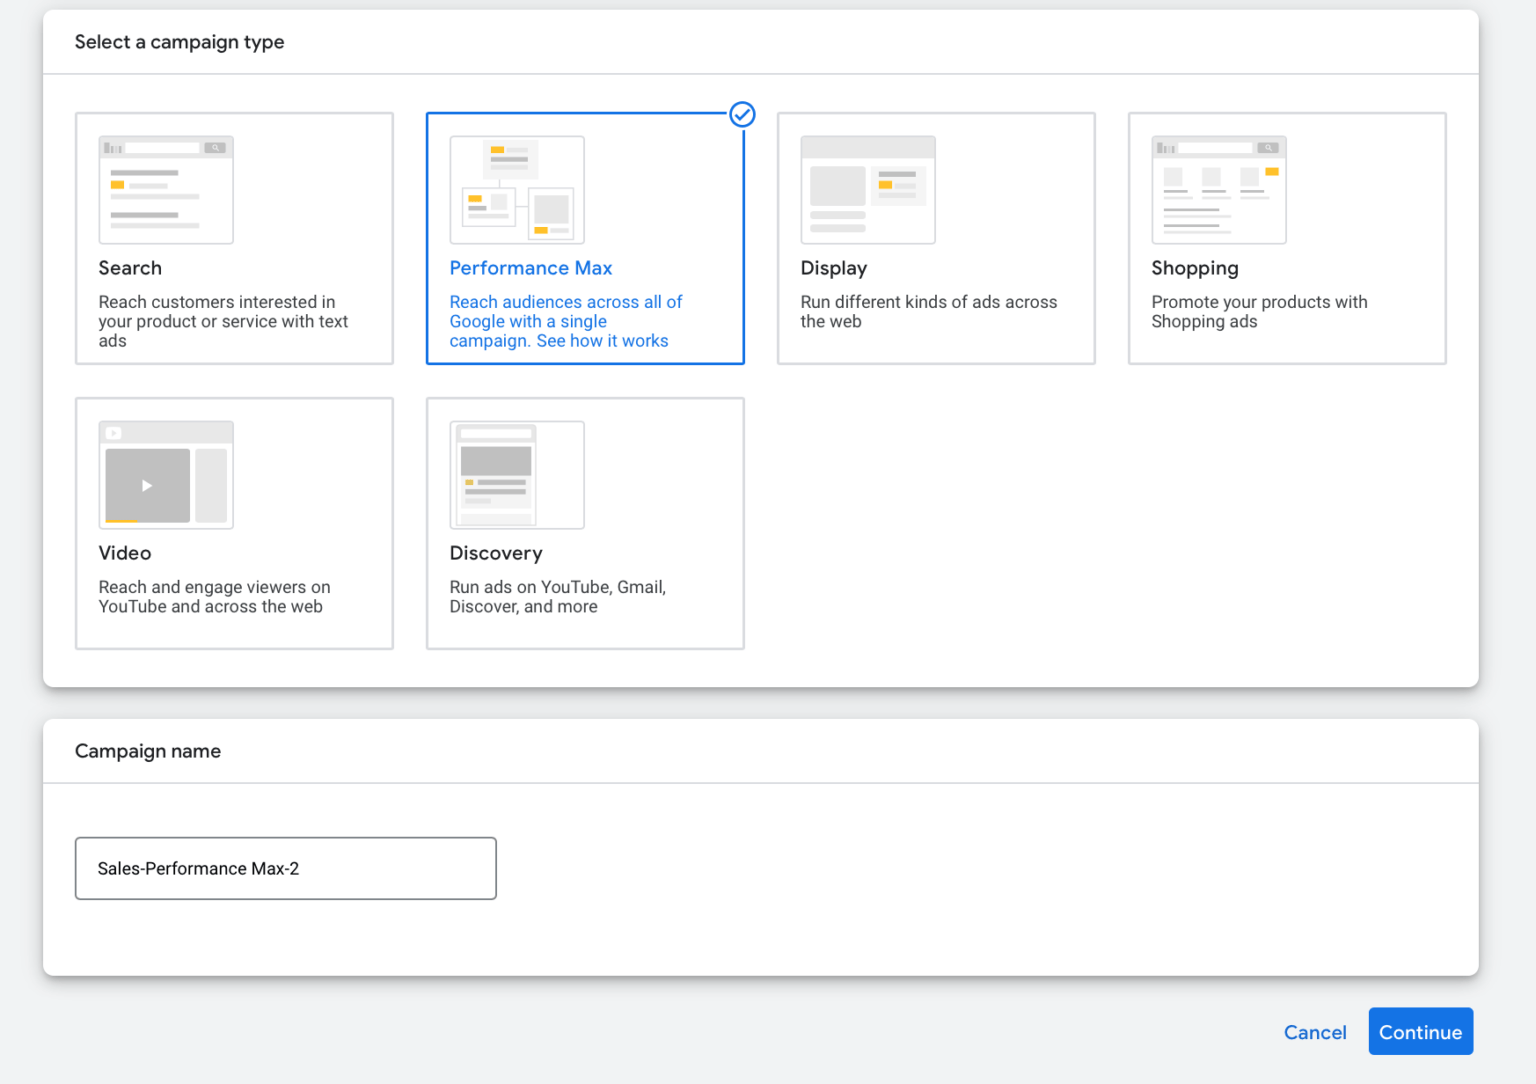The image size is (1536, 1084).
Task: Open the "See how it works" link
Action: point(602,341)
